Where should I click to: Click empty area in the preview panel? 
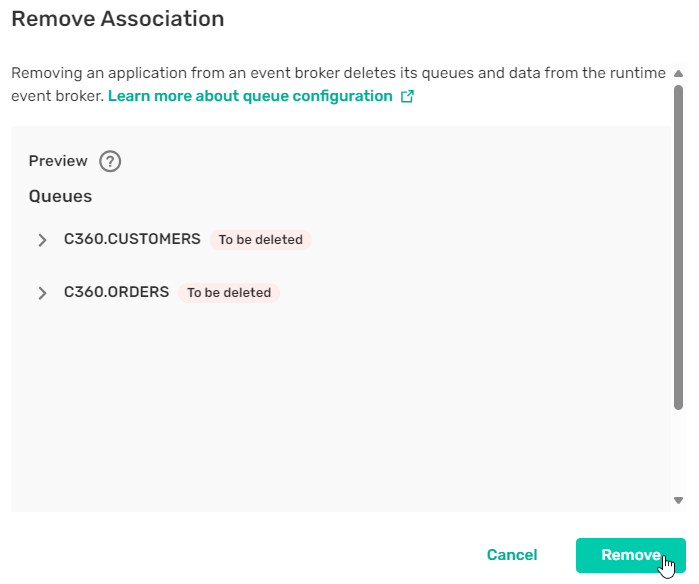click(x=340, y=410)
